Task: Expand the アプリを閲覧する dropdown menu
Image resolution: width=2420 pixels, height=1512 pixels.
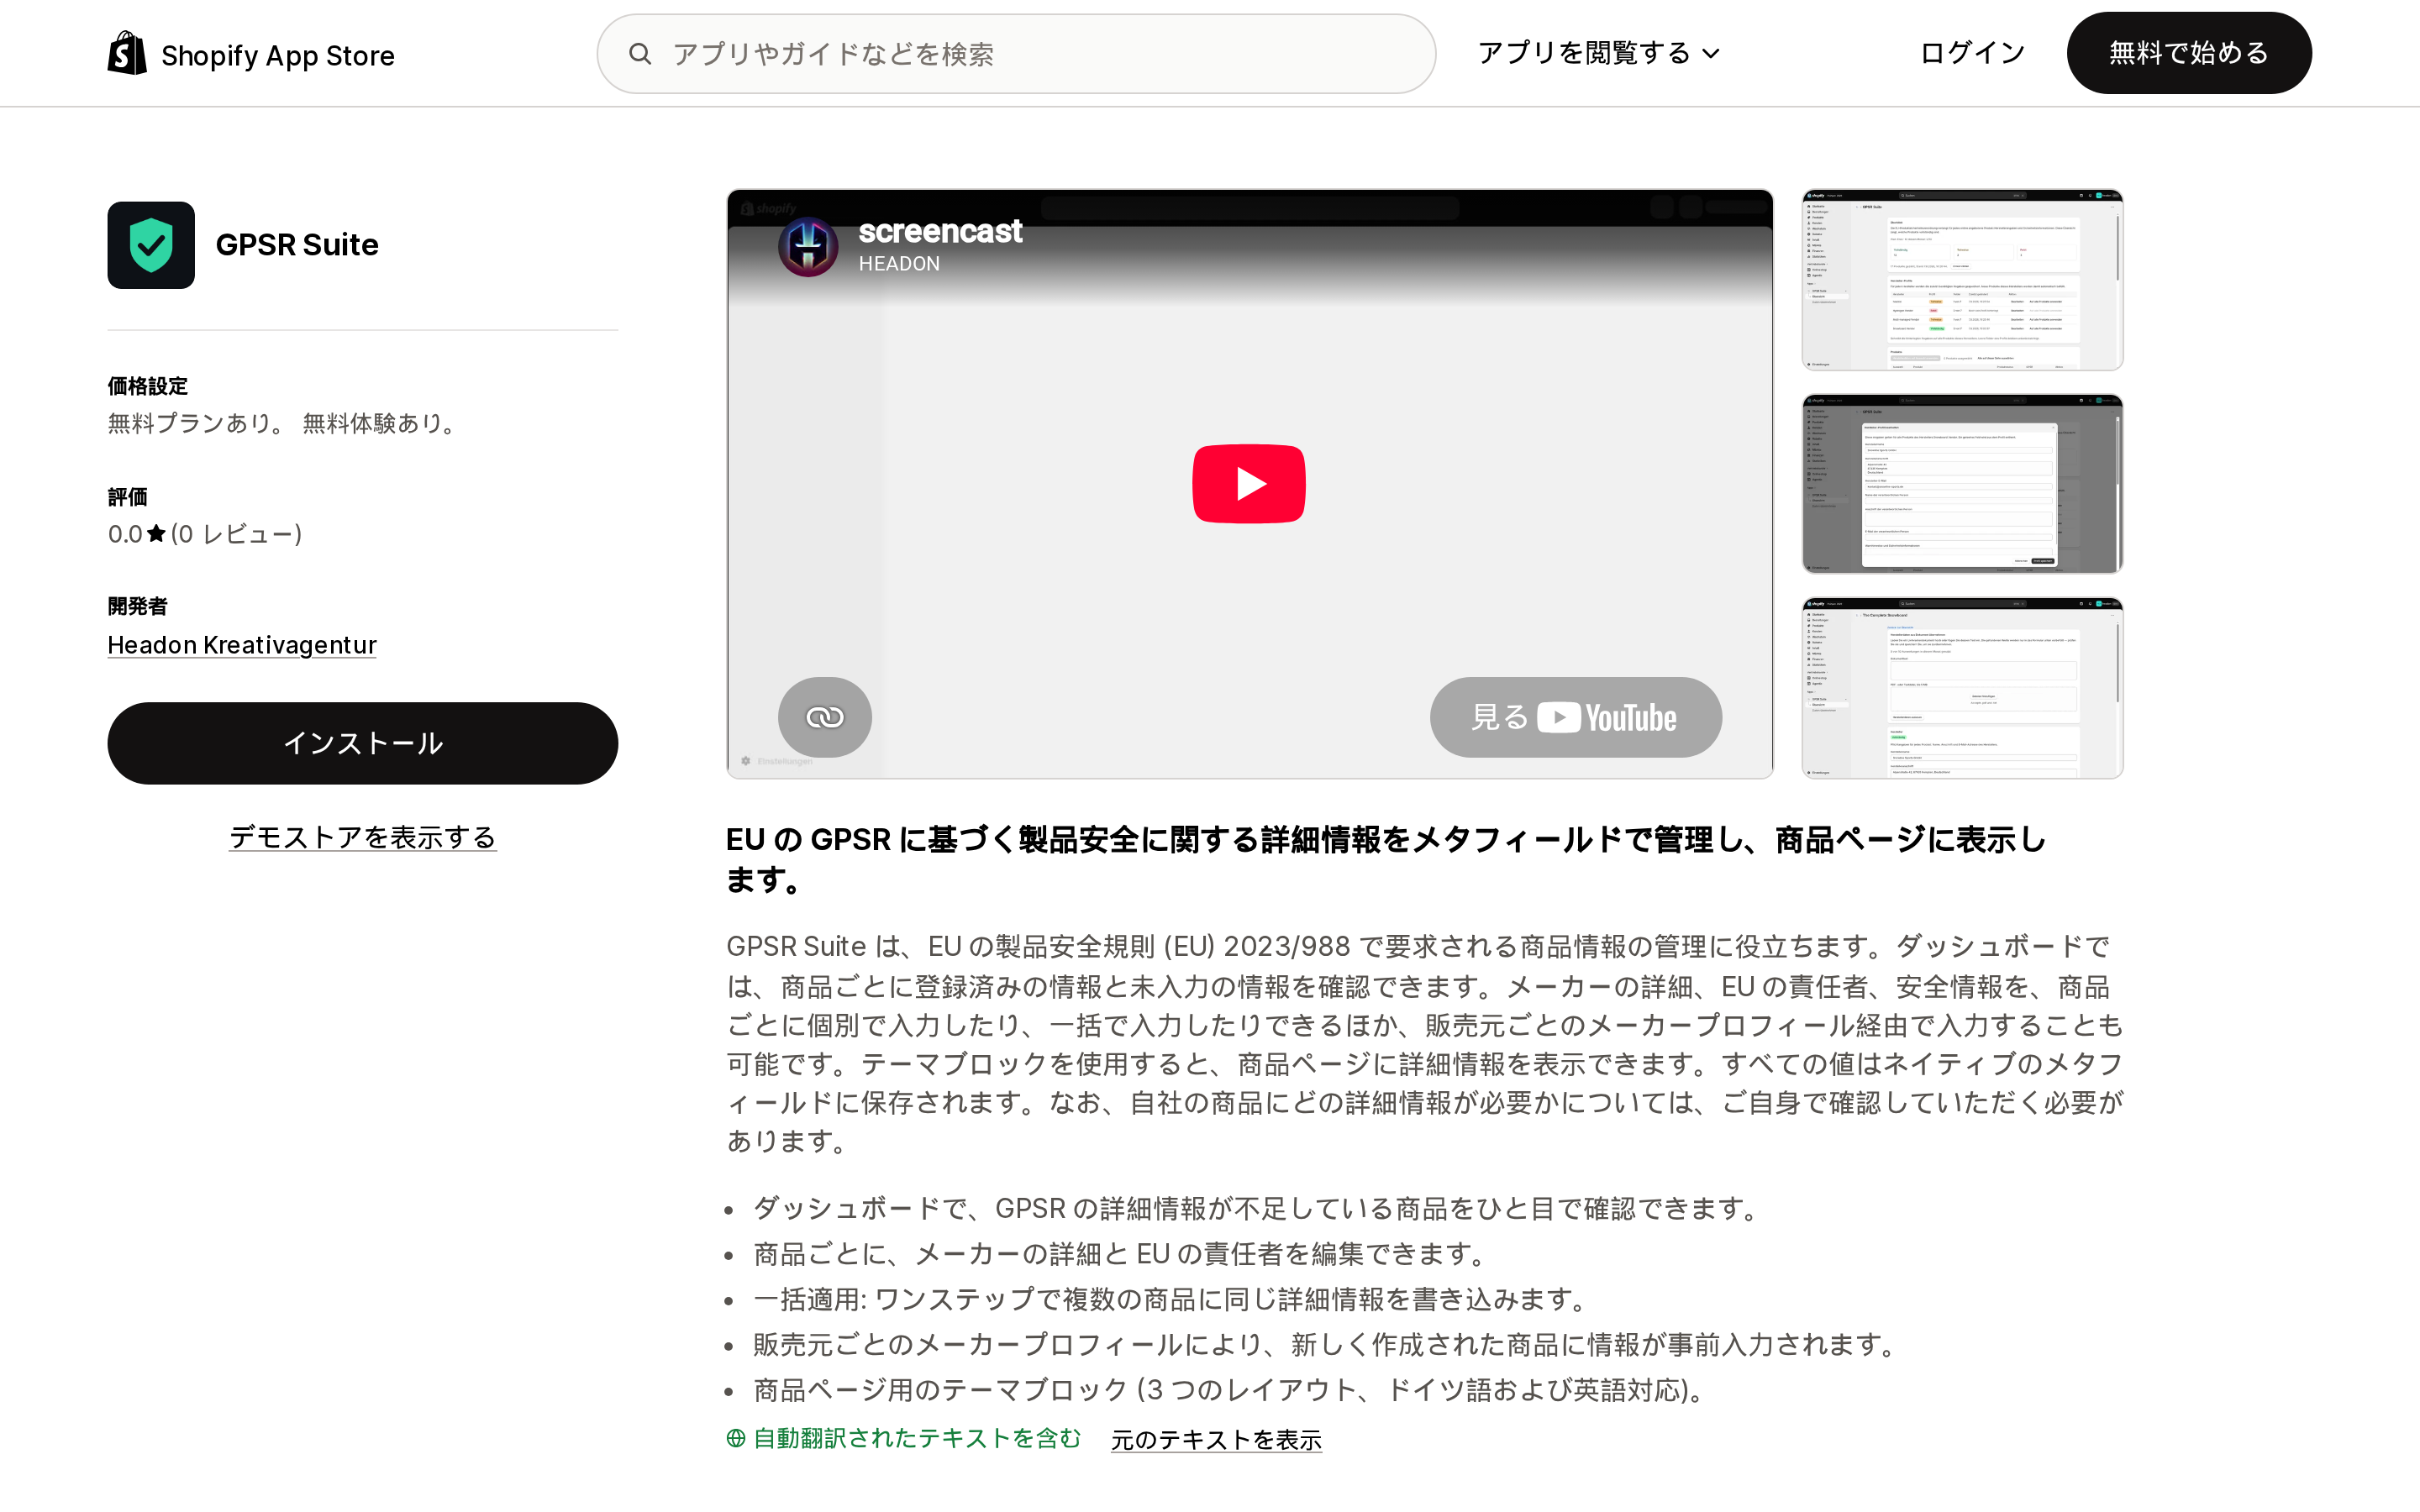Action: coord(1598,53)
